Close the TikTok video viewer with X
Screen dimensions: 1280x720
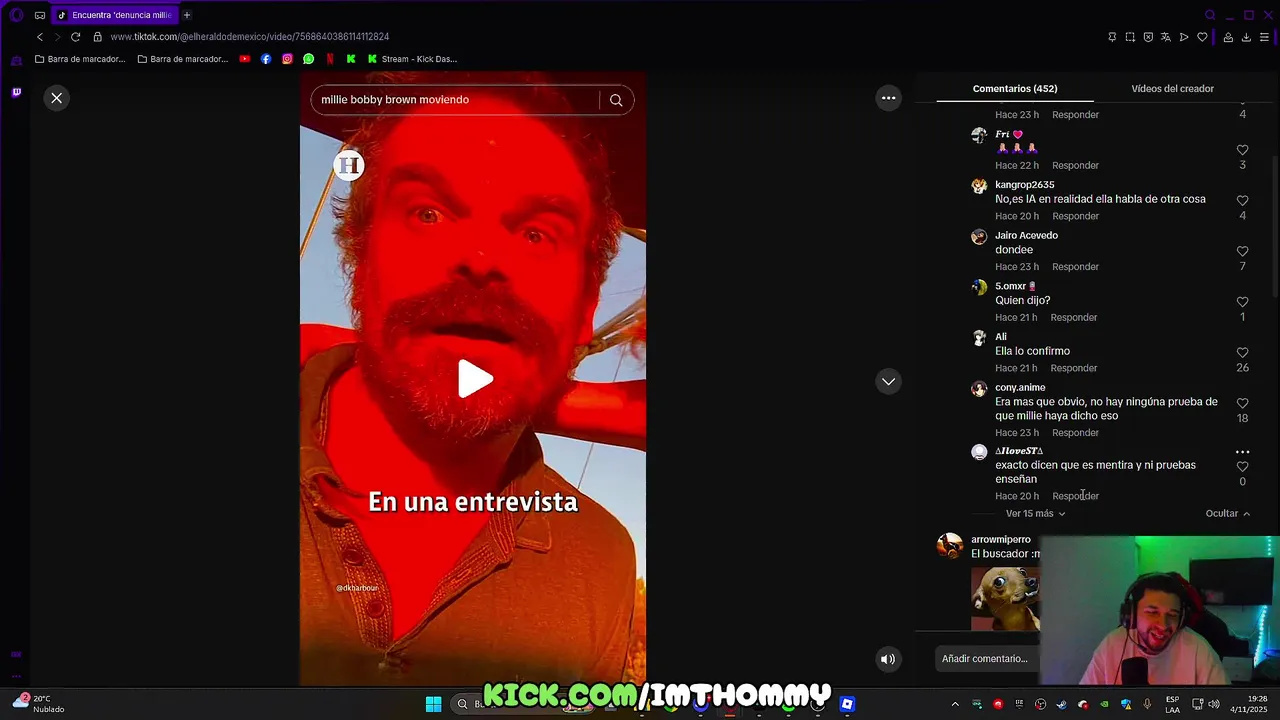(57, 98)
